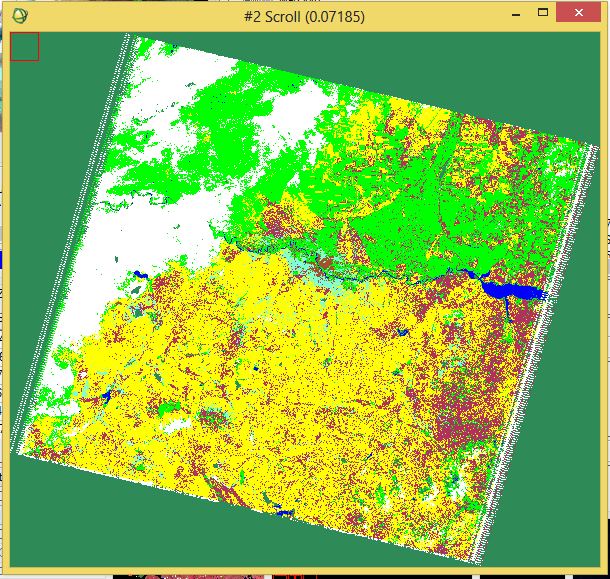Maximize the #2 Scroll window
610x579 pixels.
[x=543, y=12]
